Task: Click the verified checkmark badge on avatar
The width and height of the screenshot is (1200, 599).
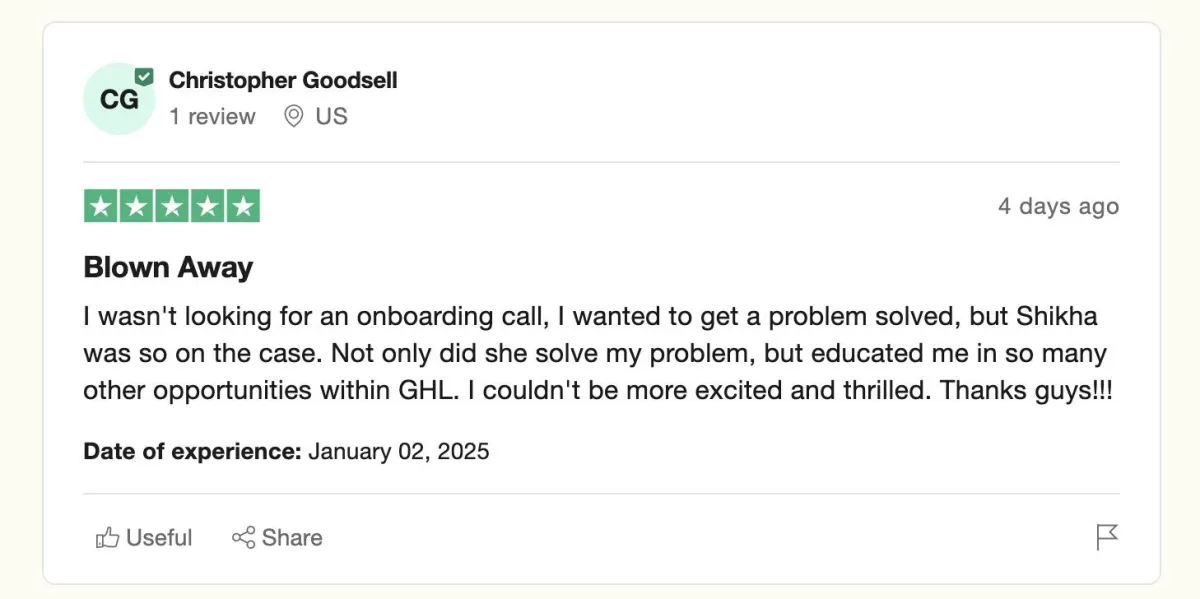Action: pyautogui.click(x=145, y=76)
